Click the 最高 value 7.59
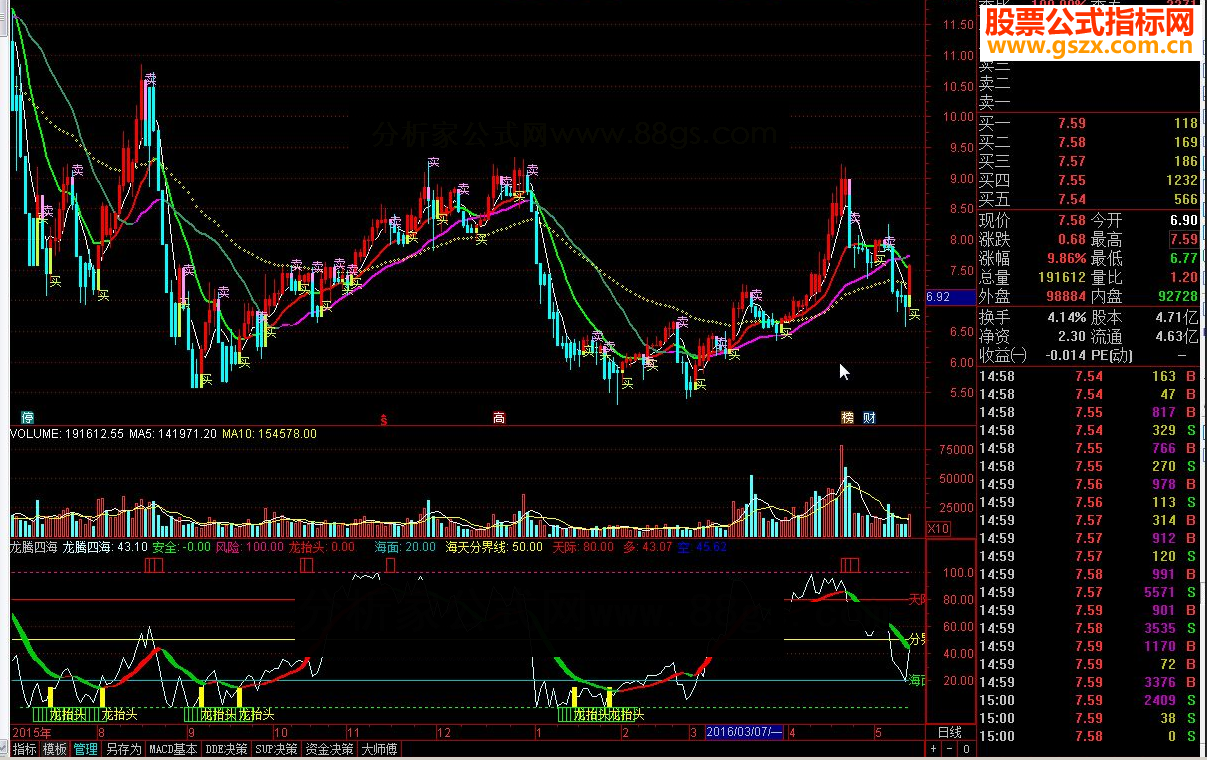Viewport: 1207px width, 760px height. [x=1182, y=239]
